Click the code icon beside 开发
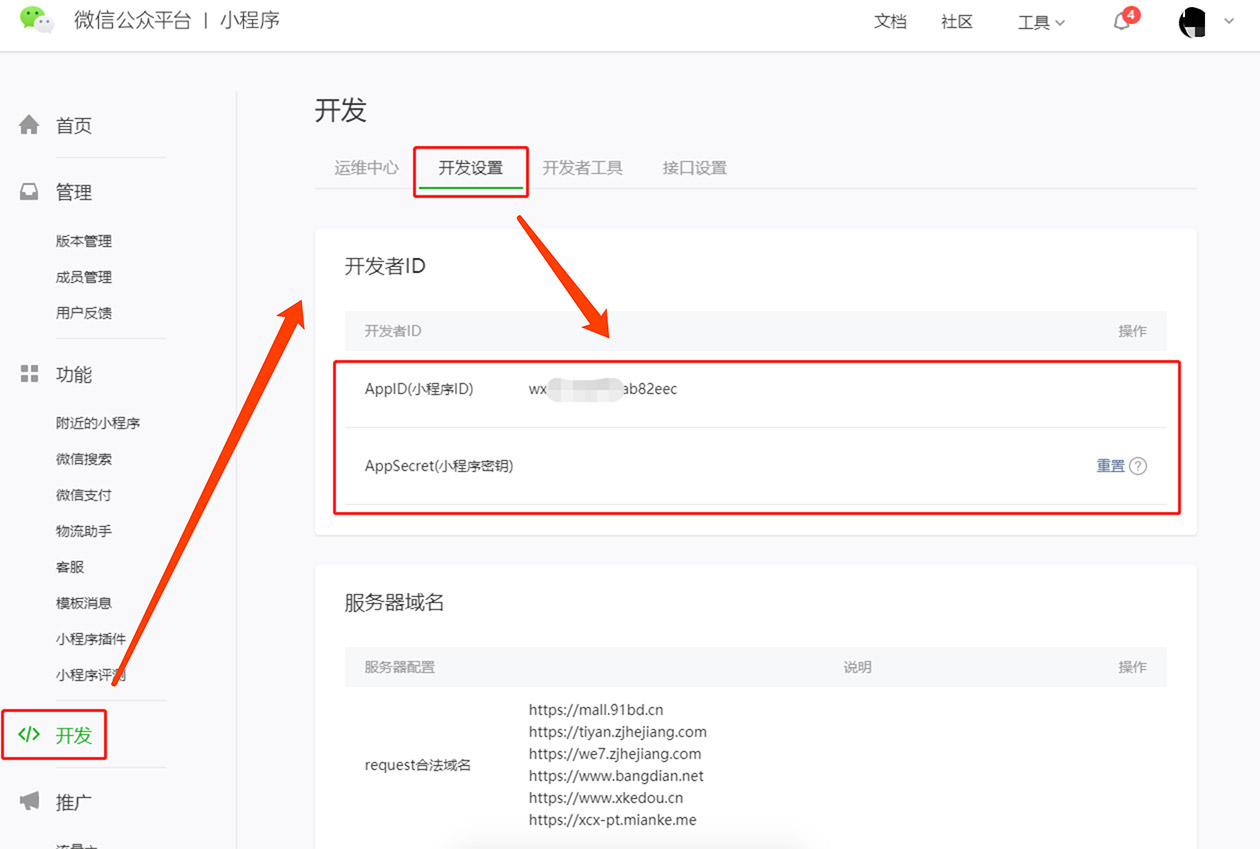The height and width of the screenshot is (849, 1260). [x=29, y=735]
